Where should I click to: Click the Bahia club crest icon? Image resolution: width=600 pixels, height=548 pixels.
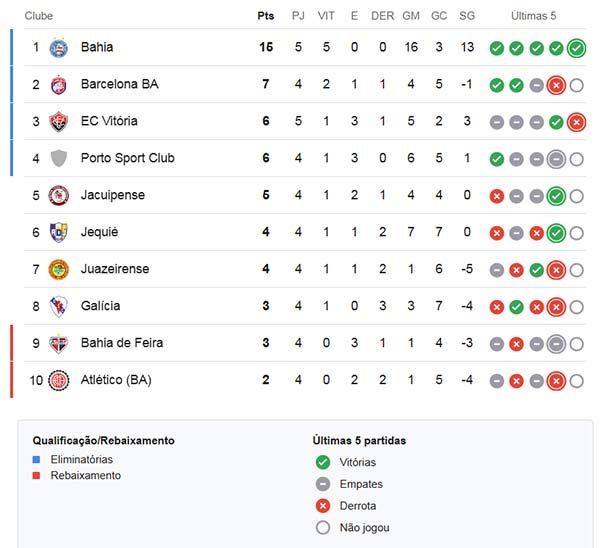click(x=59, y=47)
